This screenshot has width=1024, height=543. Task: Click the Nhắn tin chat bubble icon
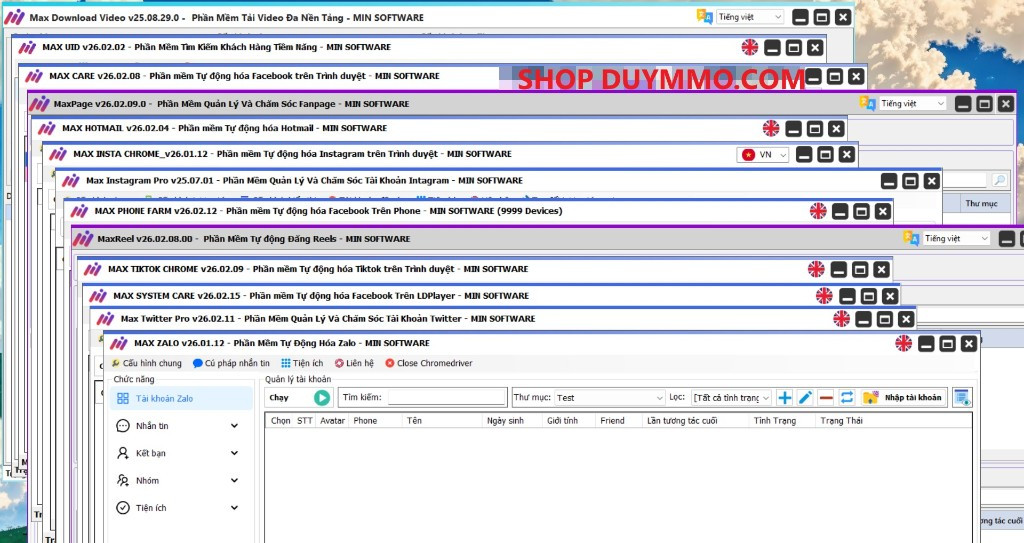coord(123,426)
